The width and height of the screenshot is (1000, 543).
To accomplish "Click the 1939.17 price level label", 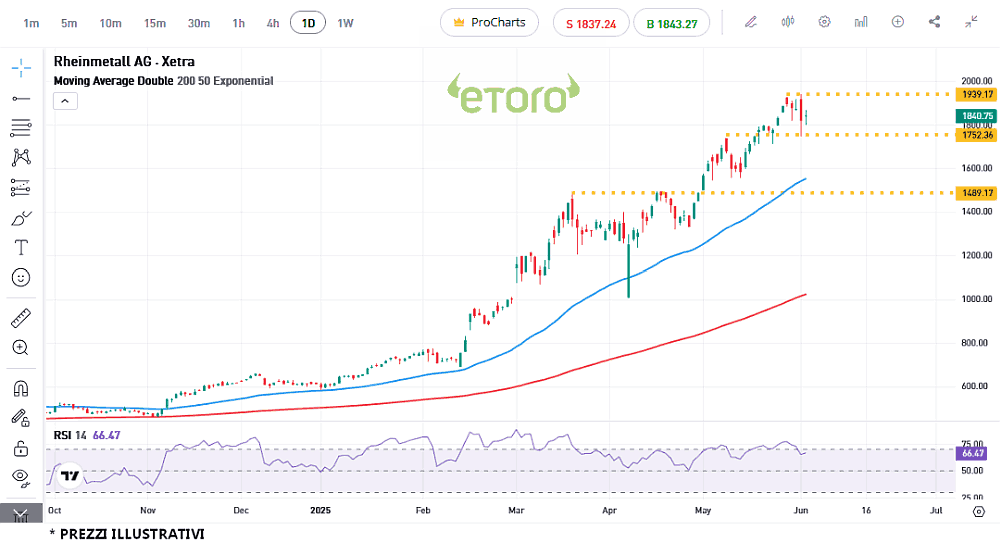I will pos(976,94).
